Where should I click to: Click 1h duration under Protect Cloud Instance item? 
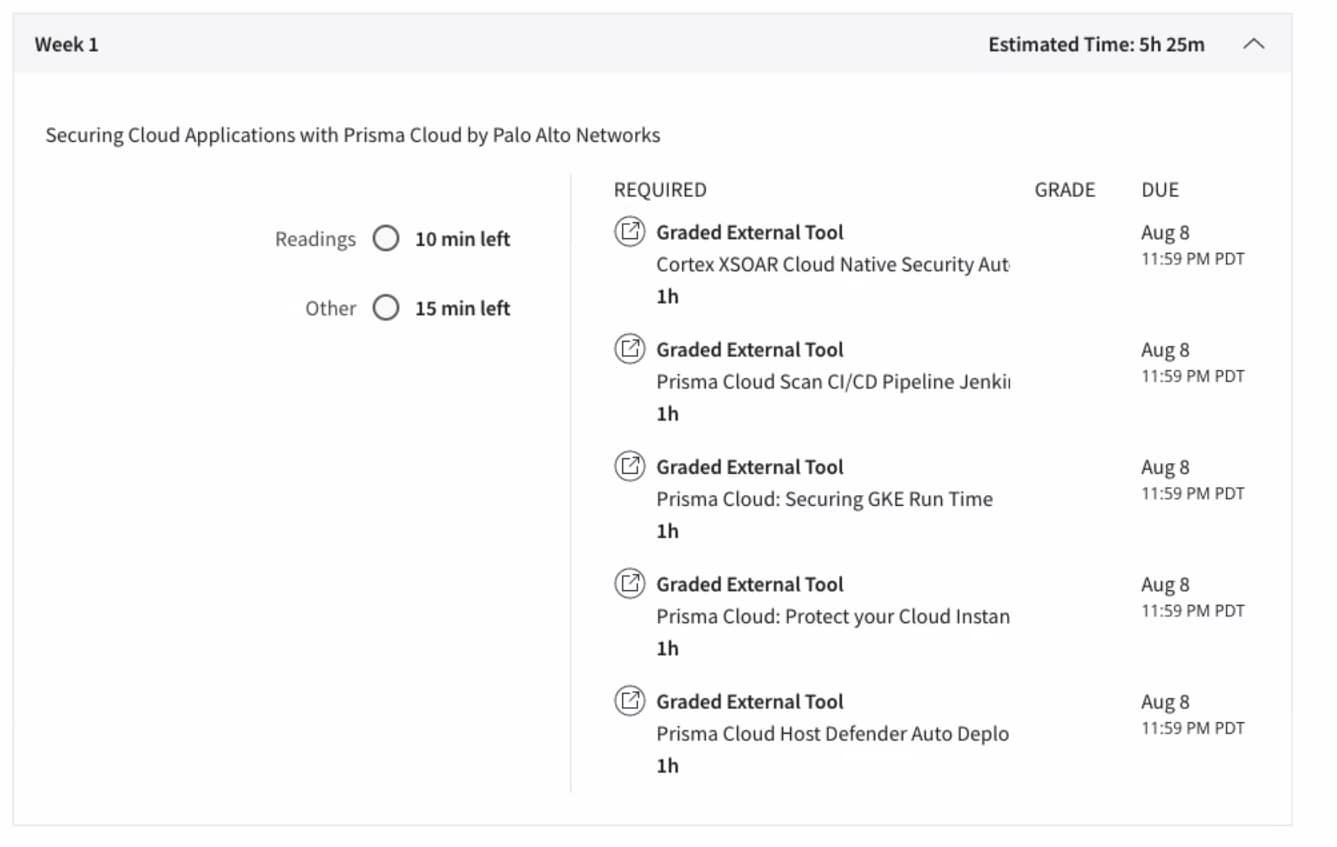pyautogui.click(x=667, y=648)
